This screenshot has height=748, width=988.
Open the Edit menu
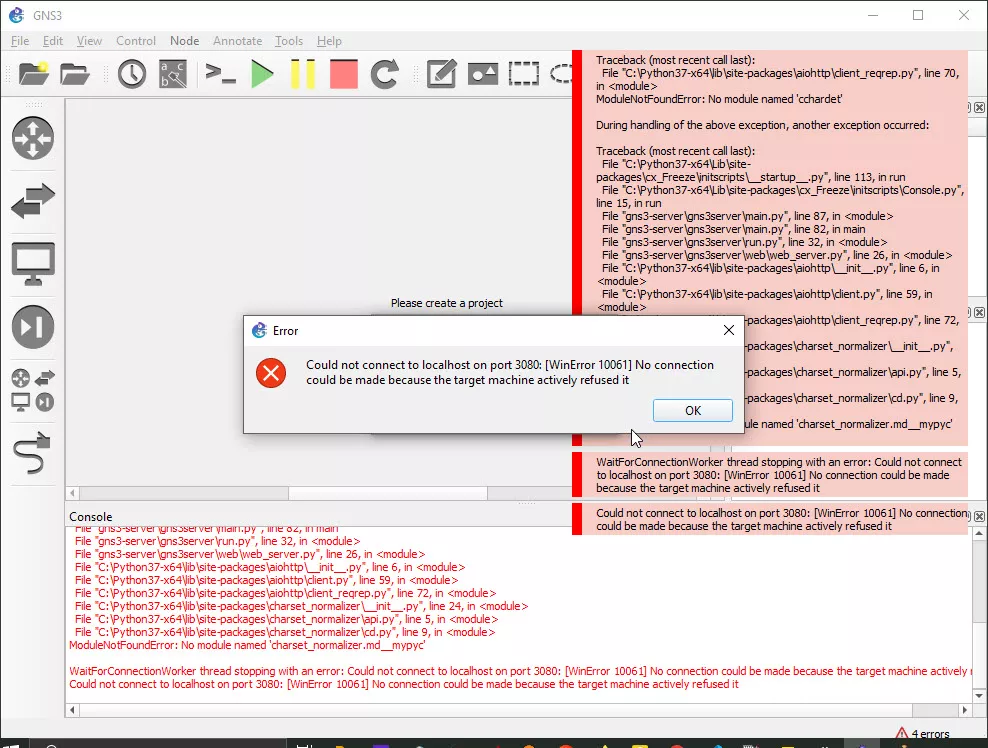tap(53, 41)
